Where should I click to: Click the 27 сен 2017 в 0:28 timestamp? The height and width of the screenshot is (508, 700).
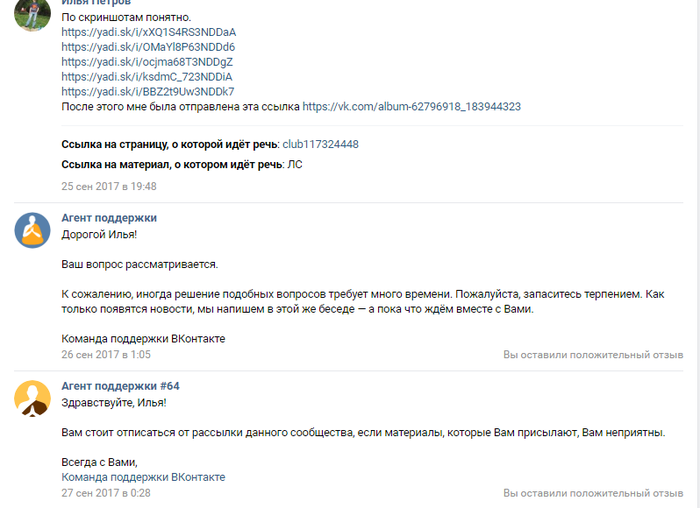click(106, 493)
